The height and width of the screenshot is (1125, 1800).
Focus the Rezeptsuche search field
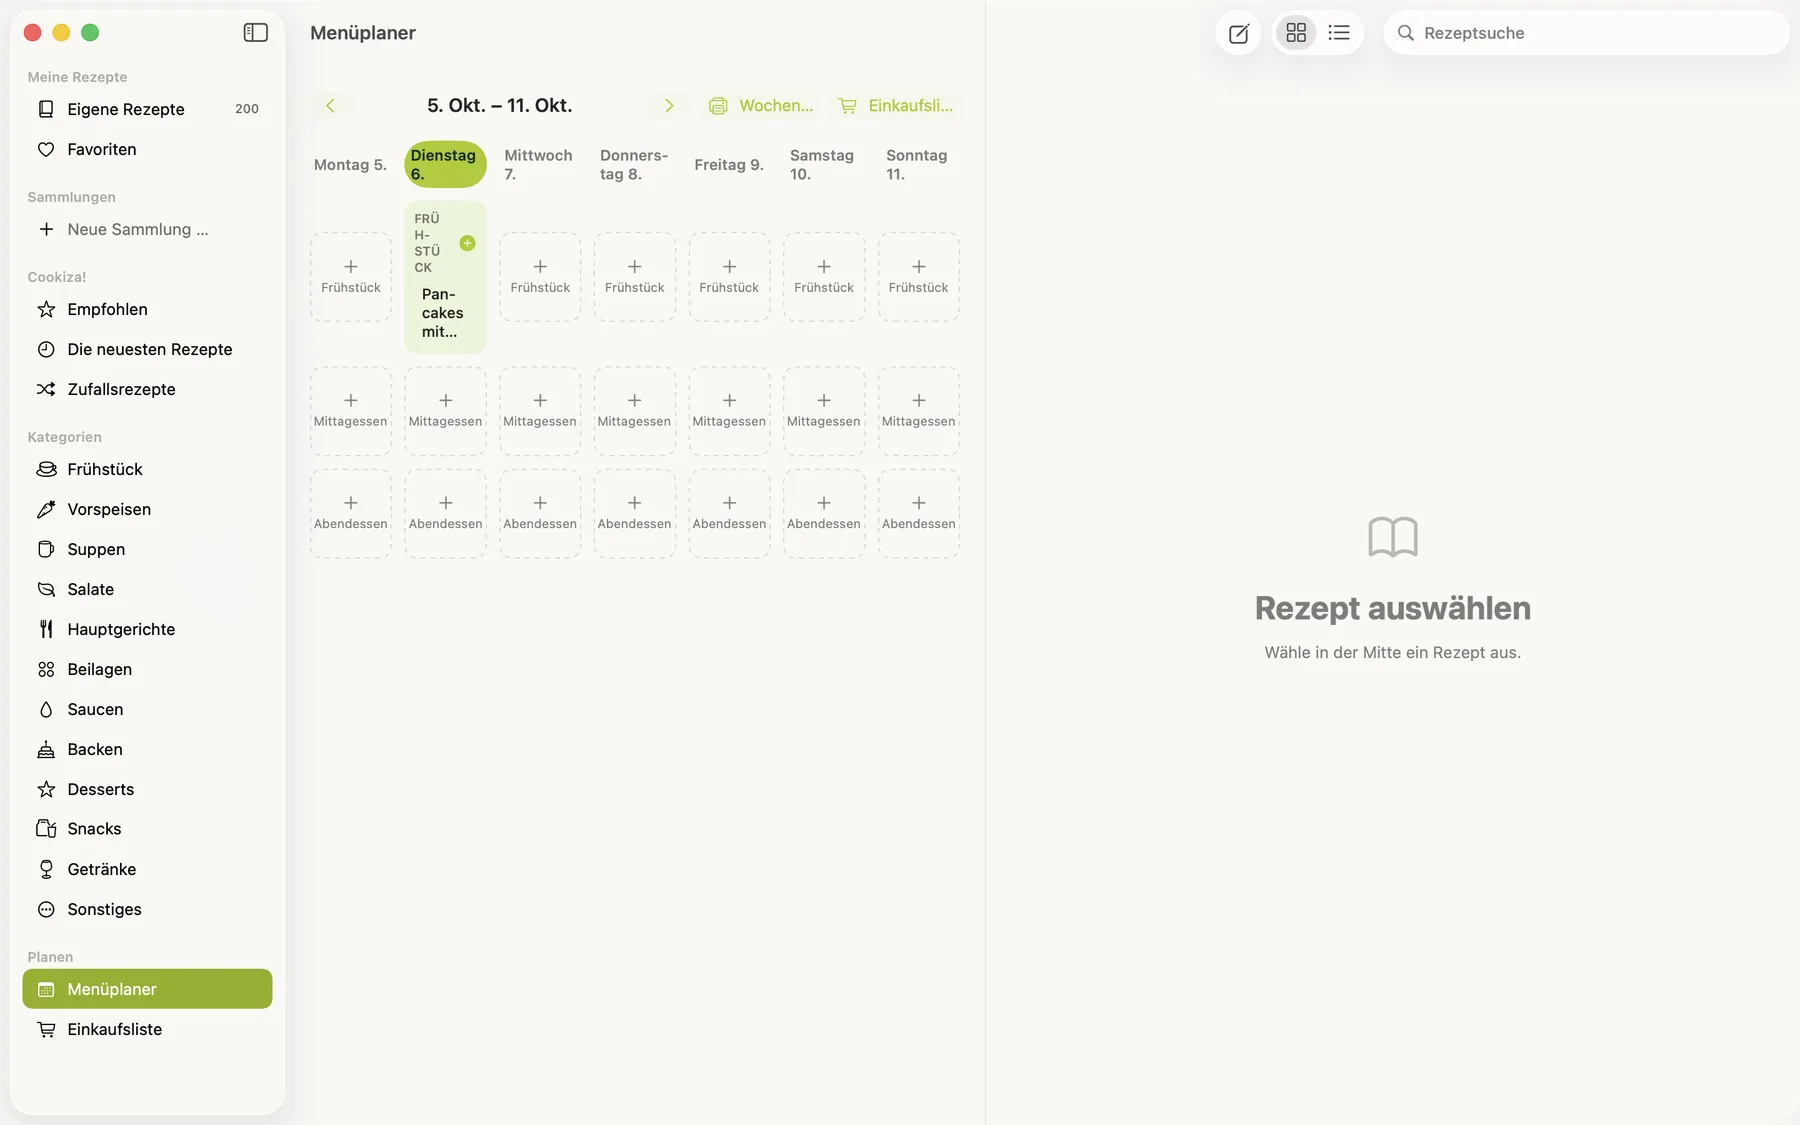(x=1586, y=33)
